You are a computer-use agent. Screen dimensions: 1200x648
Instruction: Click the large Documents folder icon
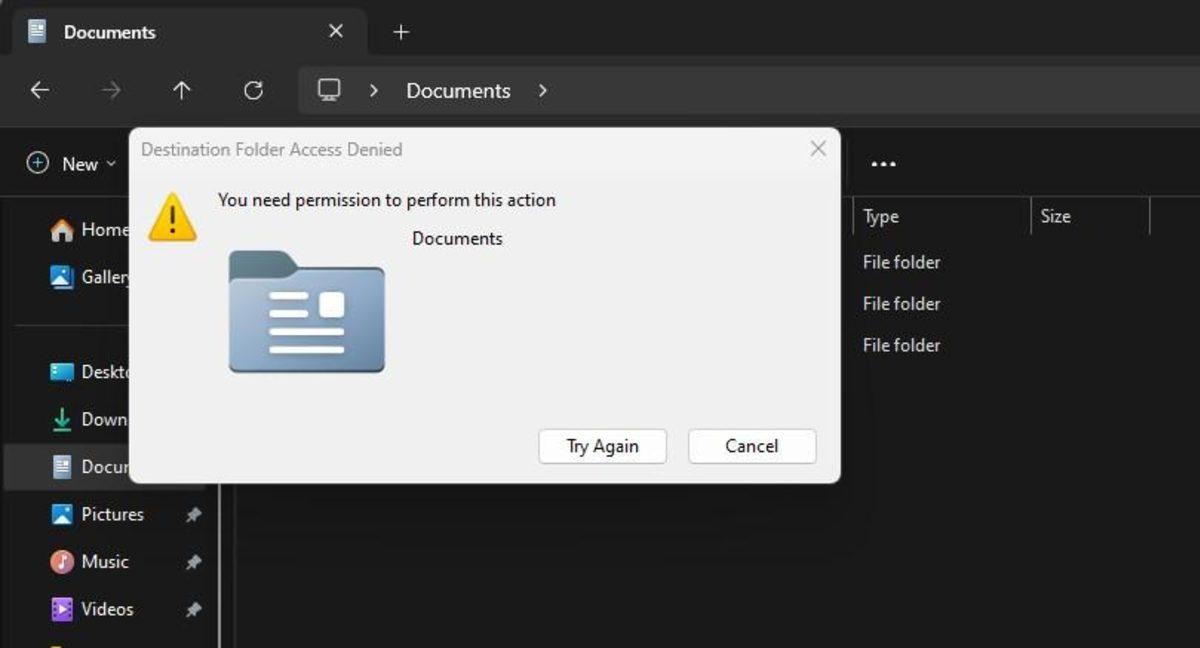click(306, 313)
